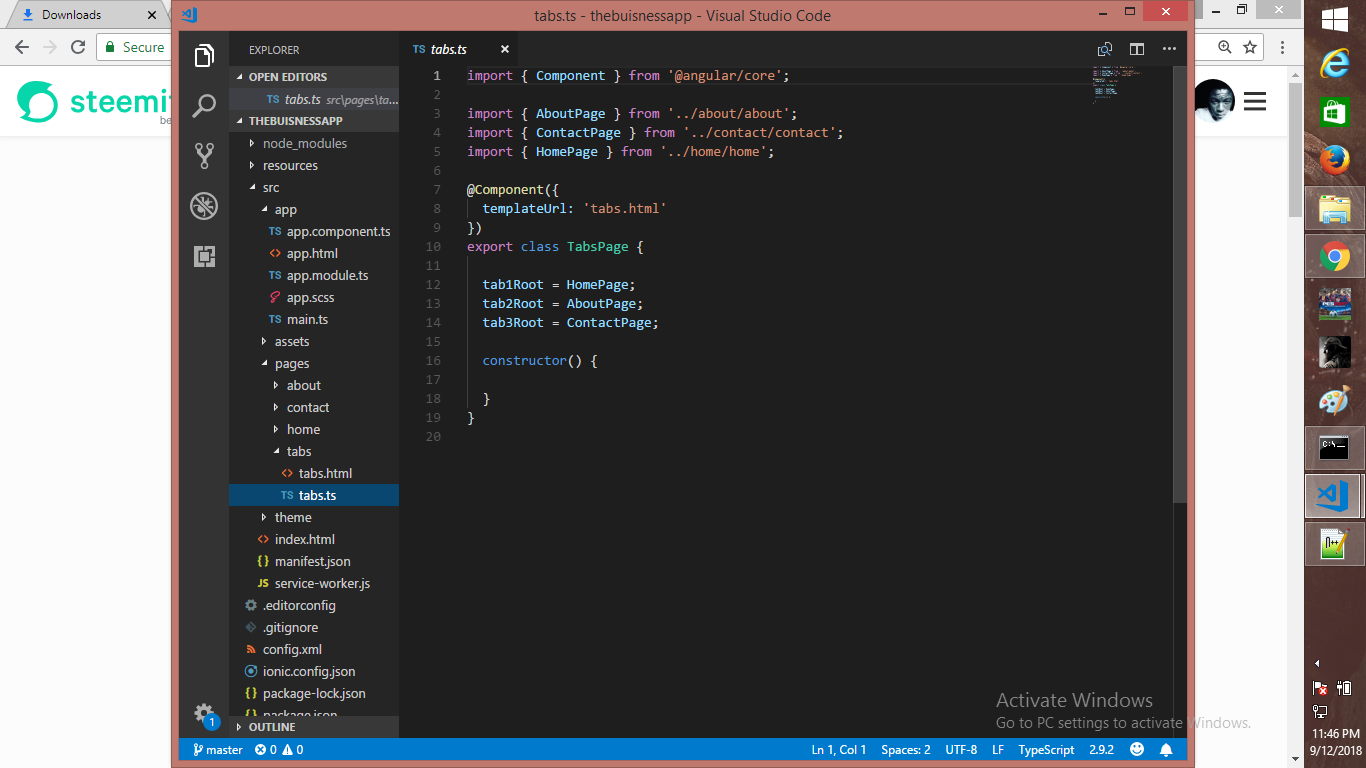
Task: Select tabs.ts under Open Editors
Action: click(x=314, y=99)
